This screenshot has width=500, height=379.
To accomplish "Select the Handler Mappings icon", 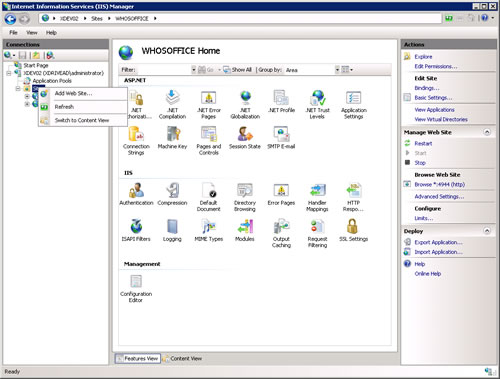I will pyautogui.click(x=317, y=197).
